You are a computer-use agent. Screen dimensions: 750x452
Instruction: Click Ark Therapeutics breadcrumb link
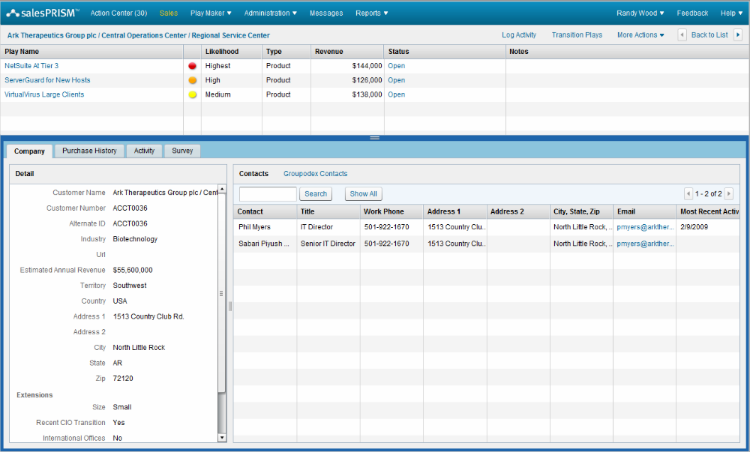(x=138, y=35)
